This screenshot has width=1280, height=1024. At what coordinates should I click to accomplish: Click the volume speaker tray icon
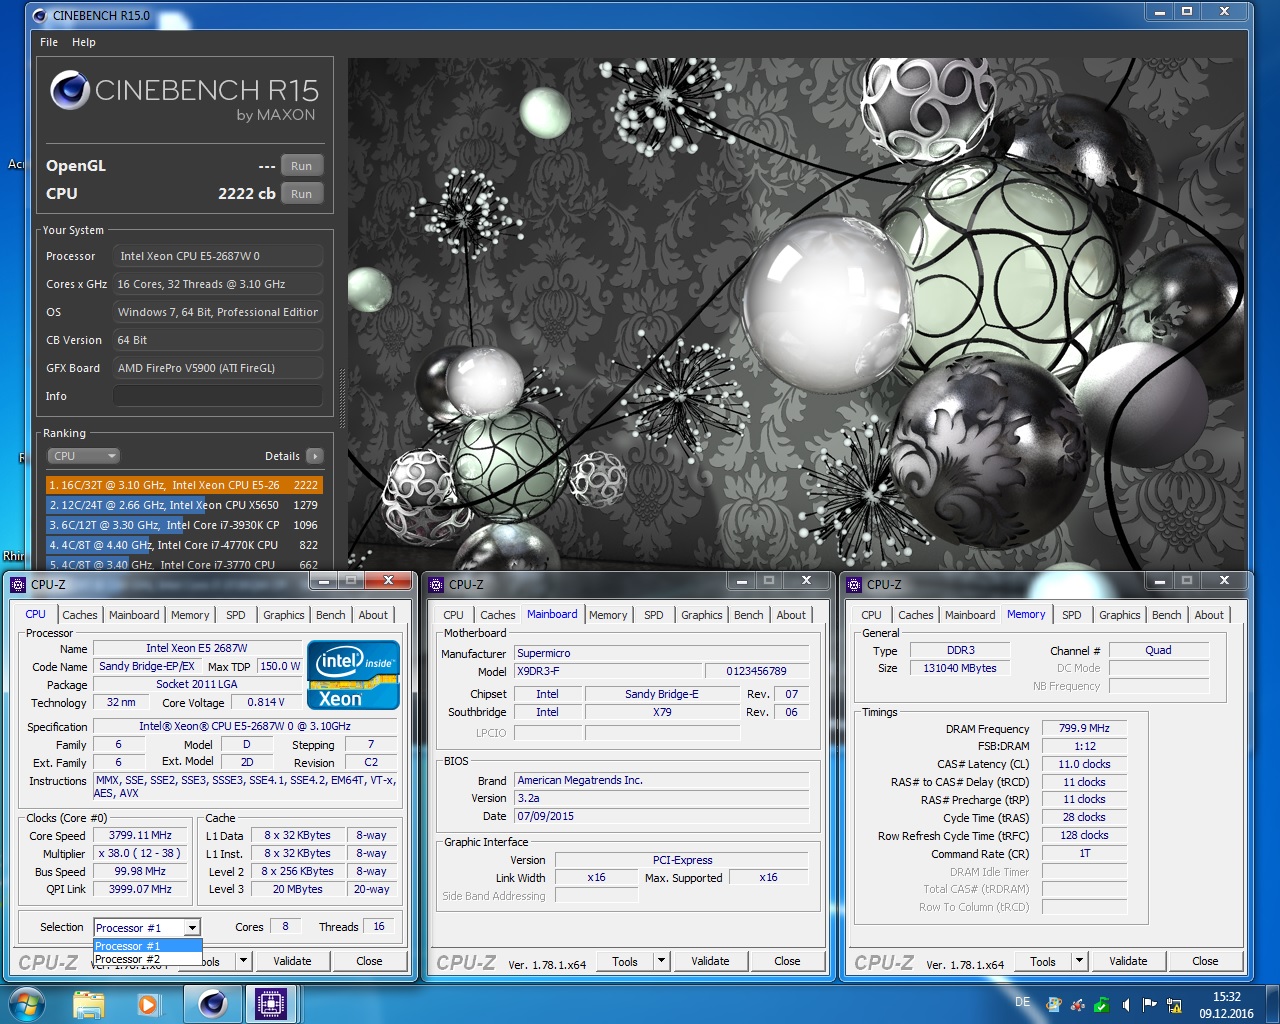[1126, 1005]
